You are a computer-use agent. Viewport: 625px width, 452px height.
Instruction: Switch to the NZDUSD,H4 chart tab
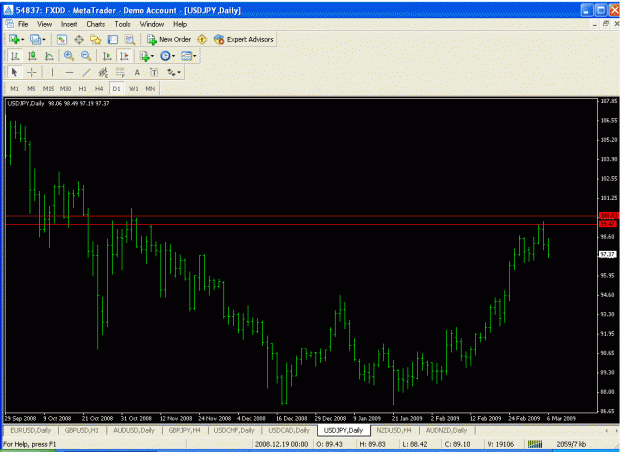coord(394,430)
